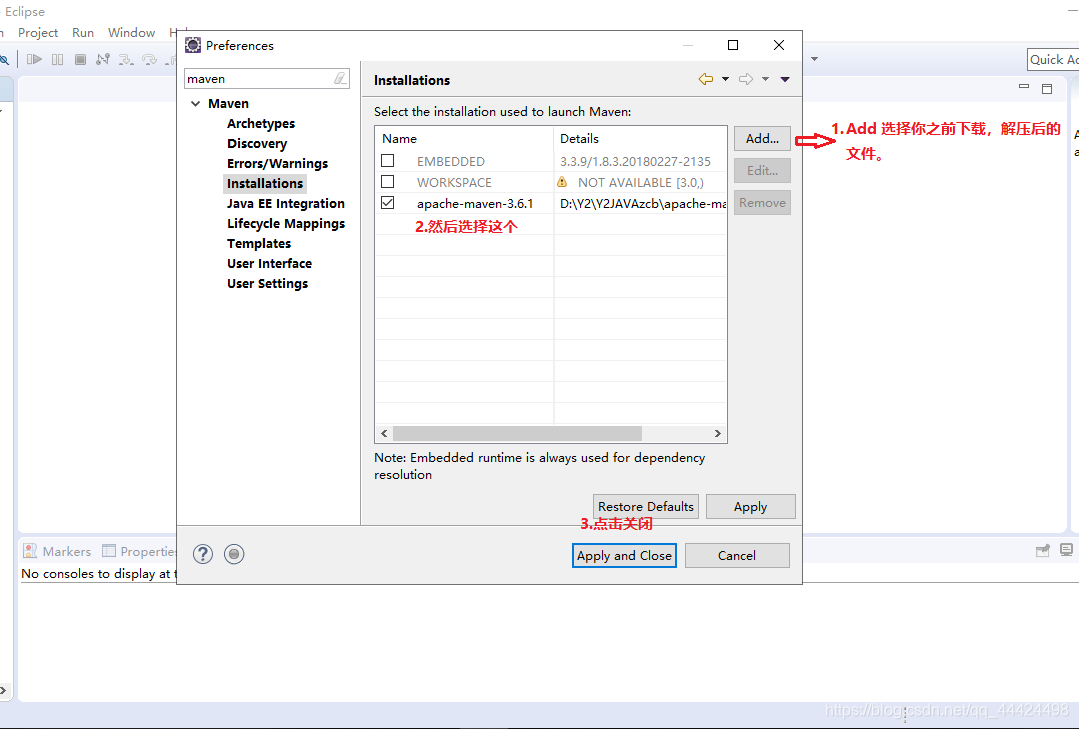Collapse the Maven tree node
1079x729 pixels.
pos(195,103)
